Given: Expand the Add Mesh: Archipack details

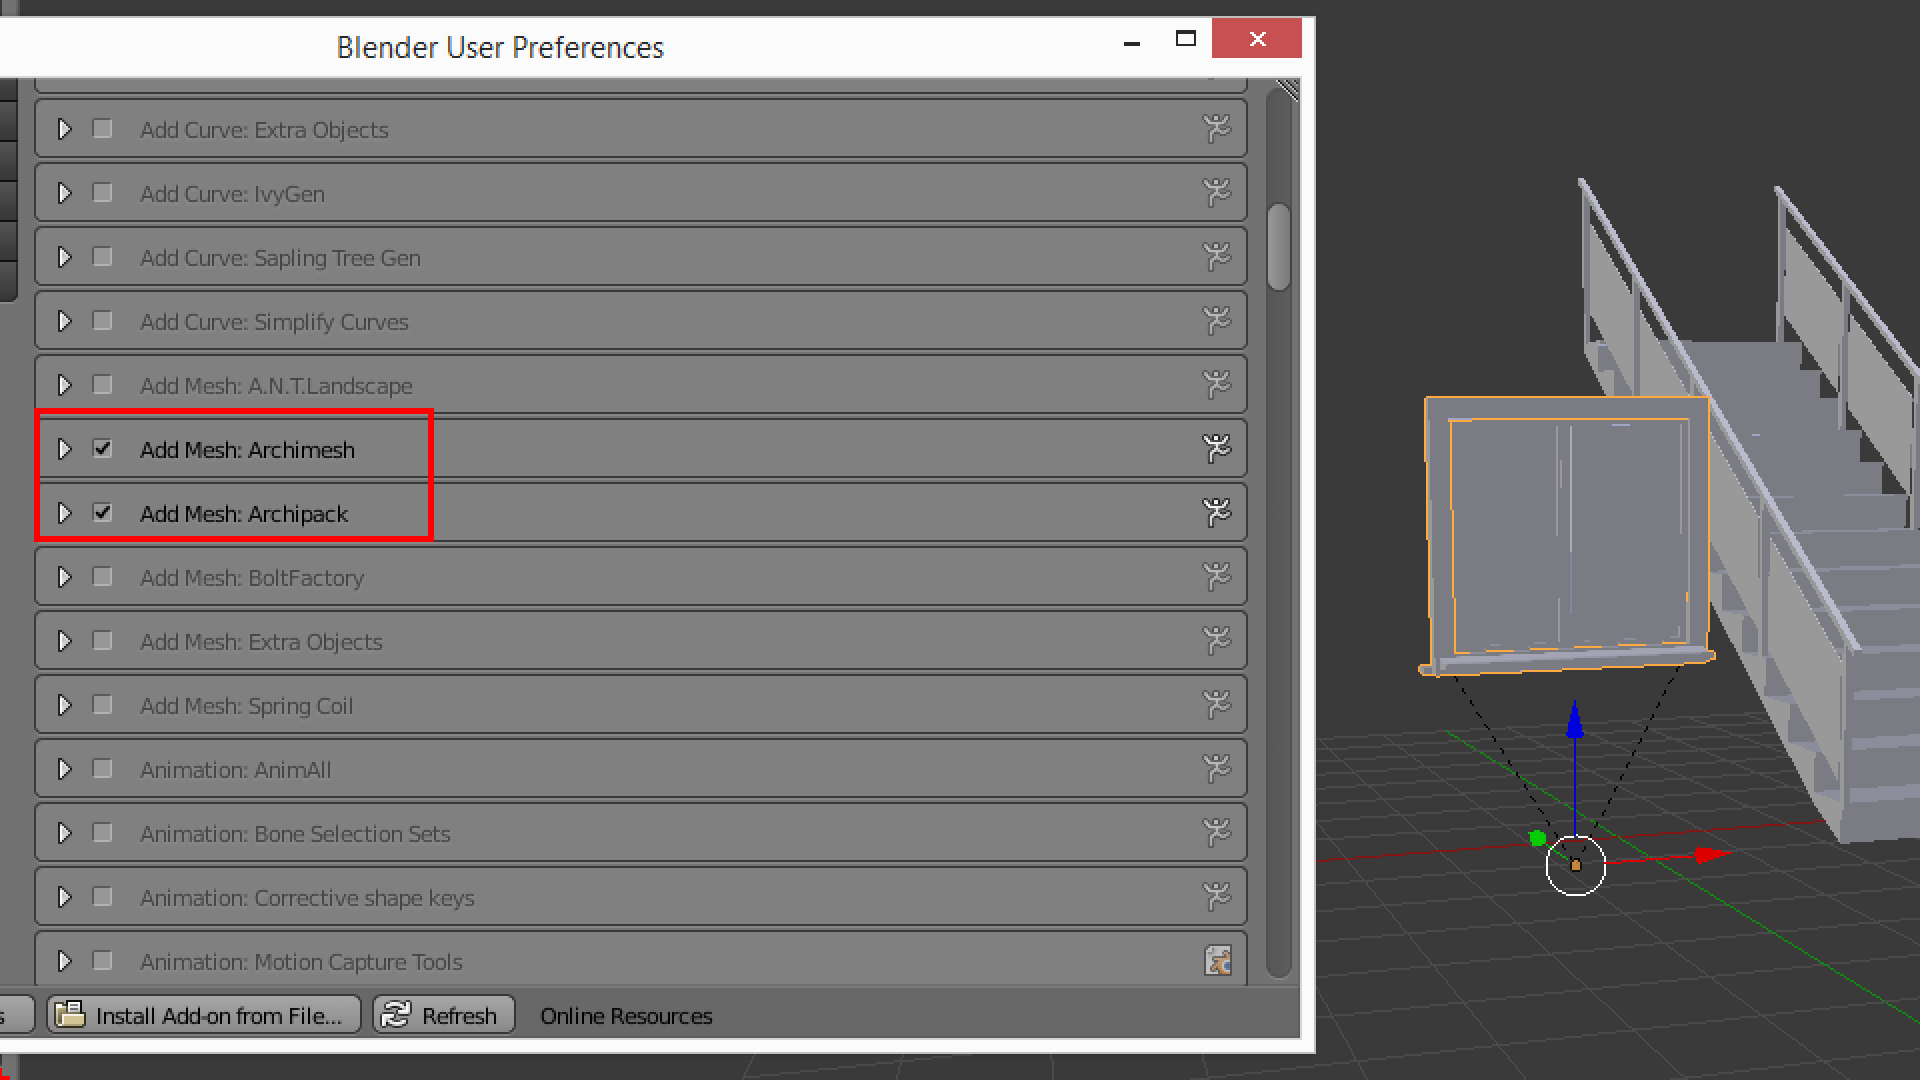Looking at the screenshot, I should [65, 513].
